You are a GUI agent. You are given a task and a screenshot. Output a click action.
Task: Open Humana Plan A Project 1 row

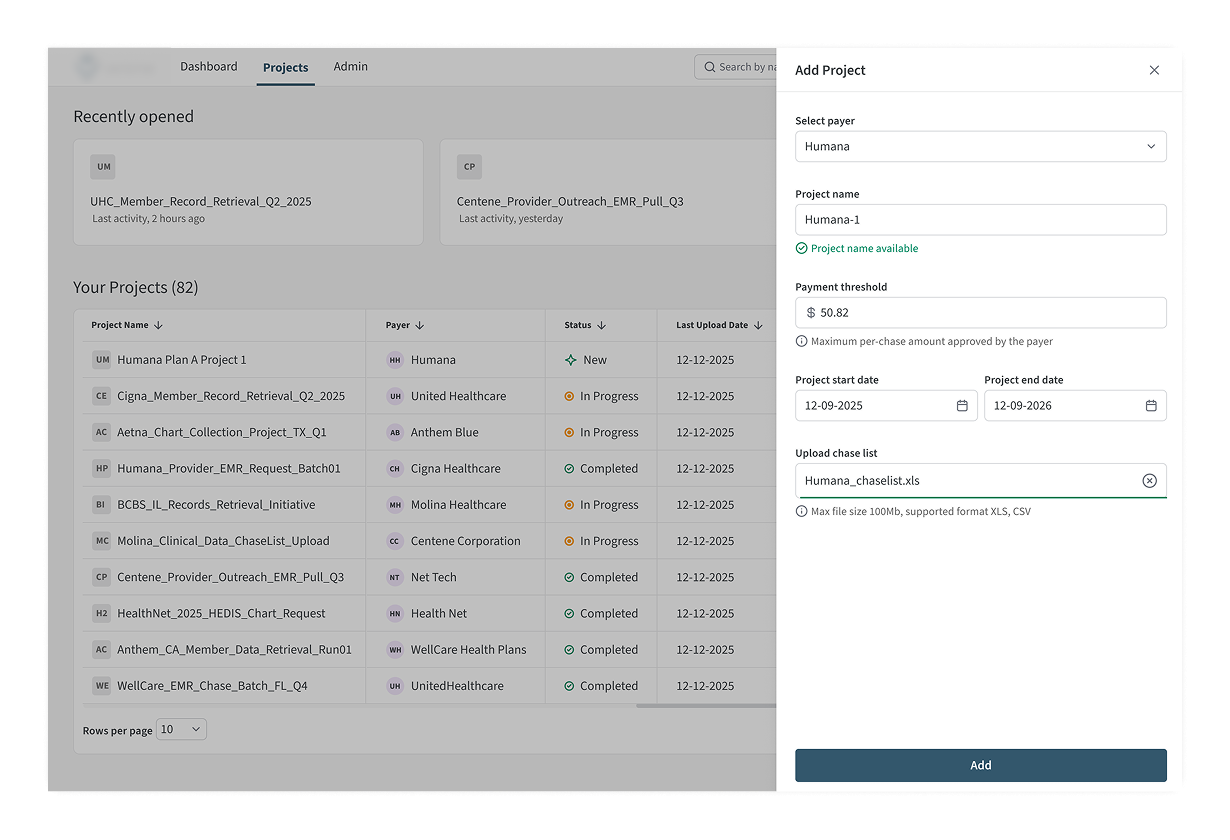[x=181, y=360]
